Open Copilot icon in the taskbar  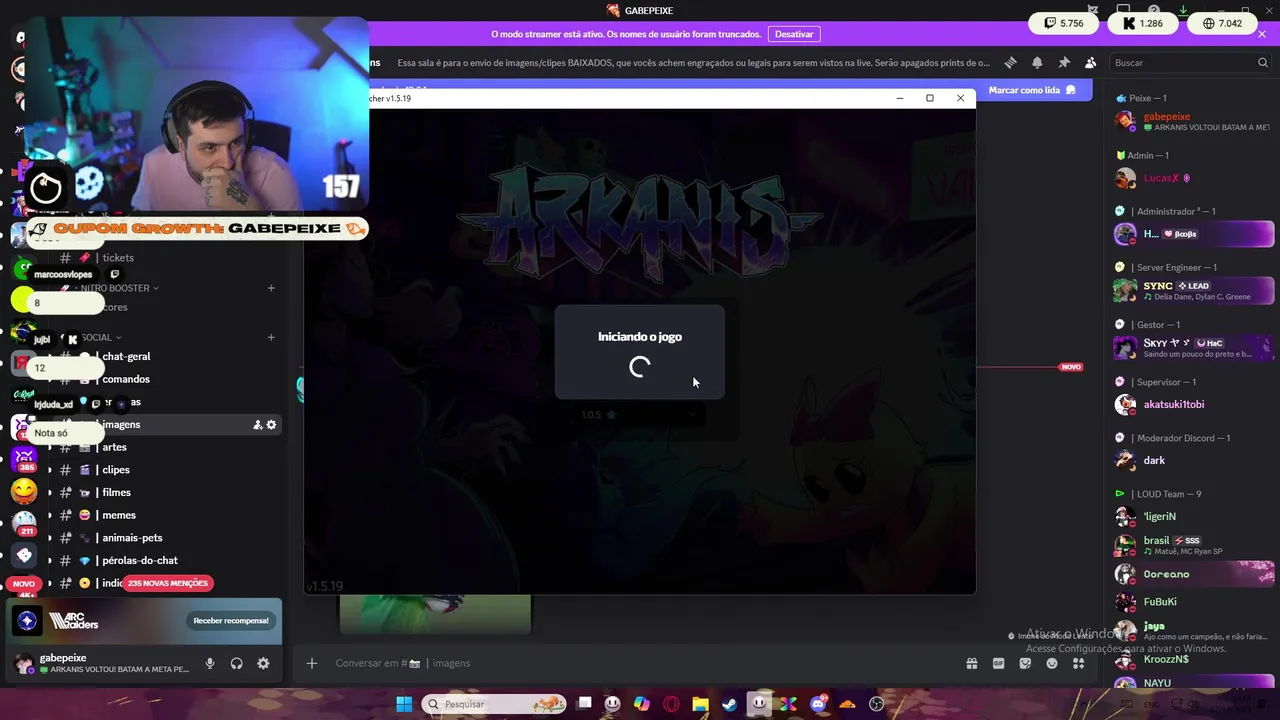[x=641, y=704]
